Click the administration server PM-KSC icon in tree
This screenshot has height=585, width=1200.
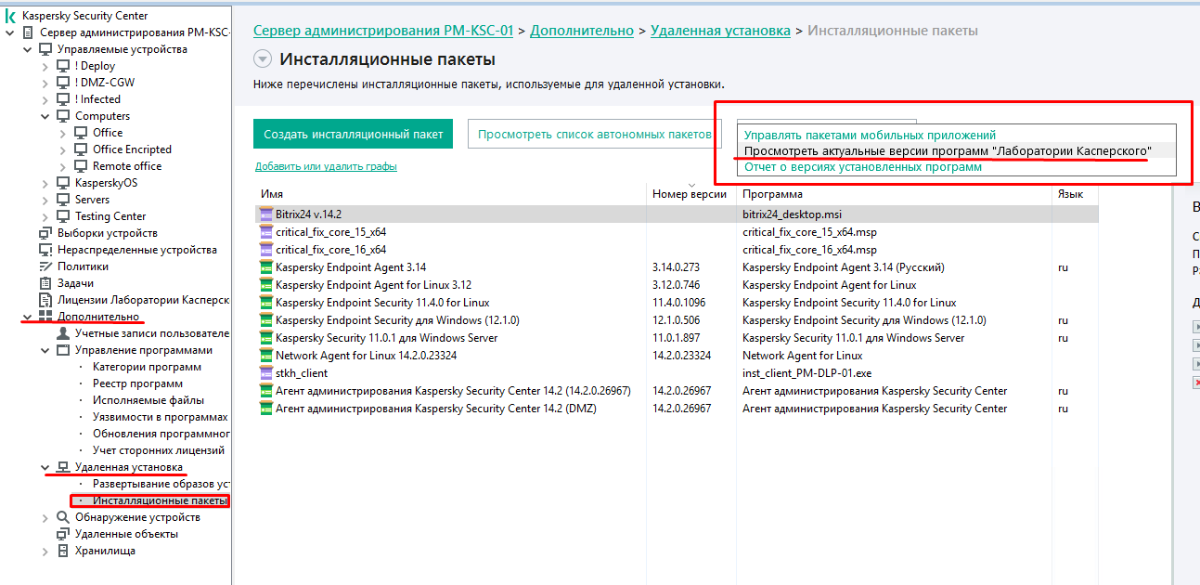click(28, 33)
